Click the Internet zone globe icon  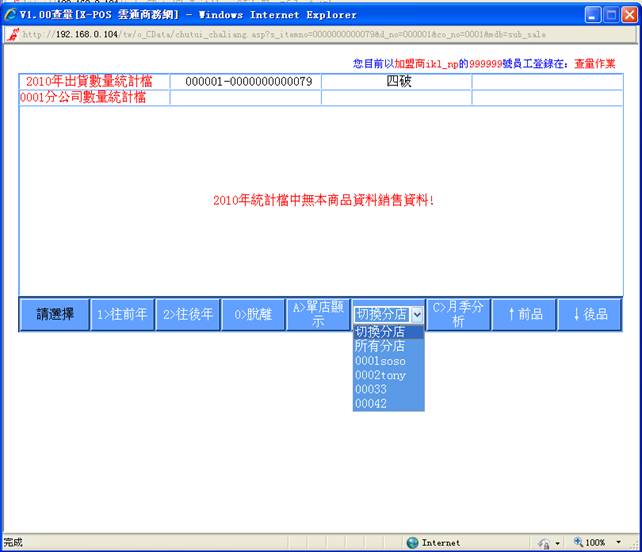point(412,543)
